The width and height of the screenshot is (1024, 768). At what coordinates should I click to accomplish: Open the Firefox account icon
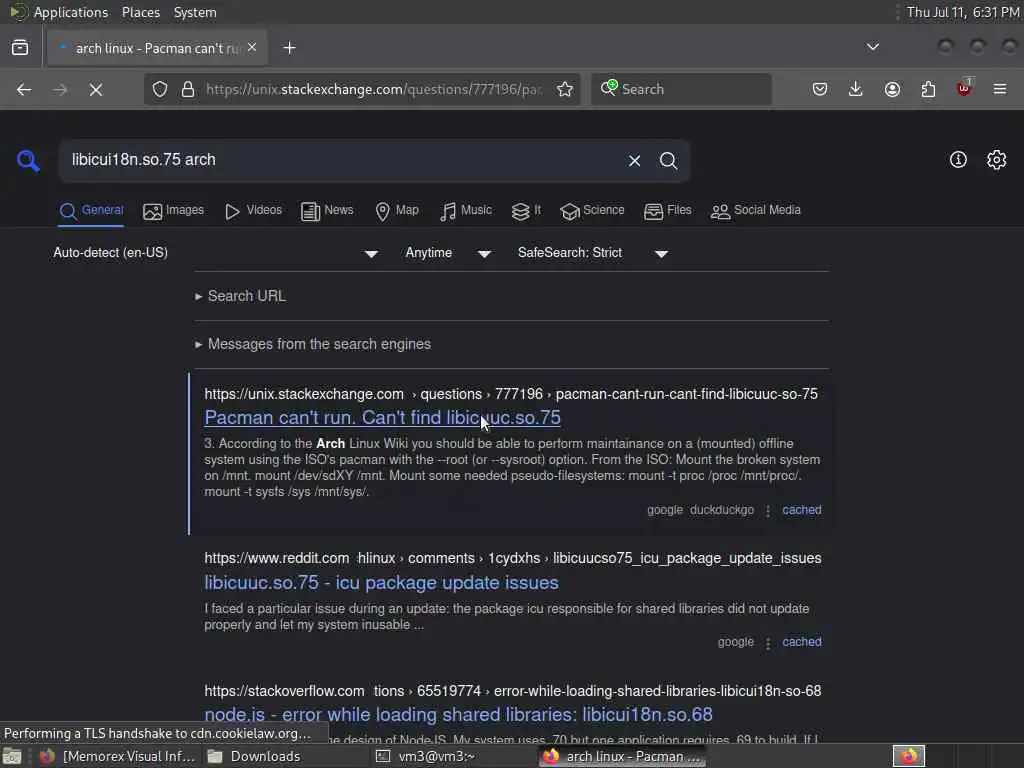(892, 89)
